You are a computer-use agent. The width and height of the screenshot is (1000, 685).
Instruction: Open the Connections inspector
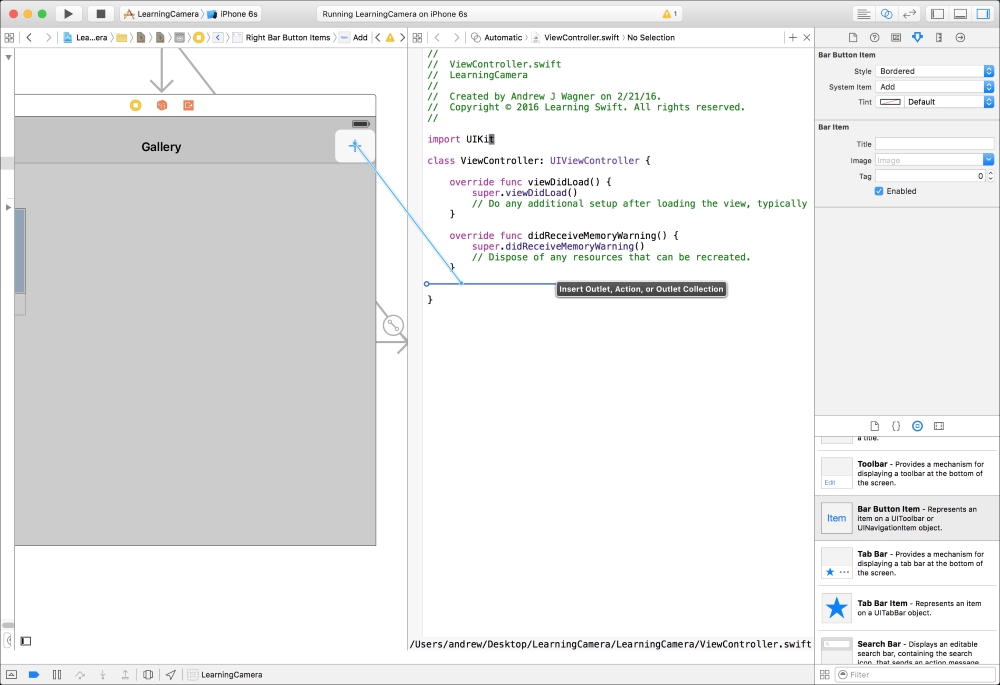(960, 37)
